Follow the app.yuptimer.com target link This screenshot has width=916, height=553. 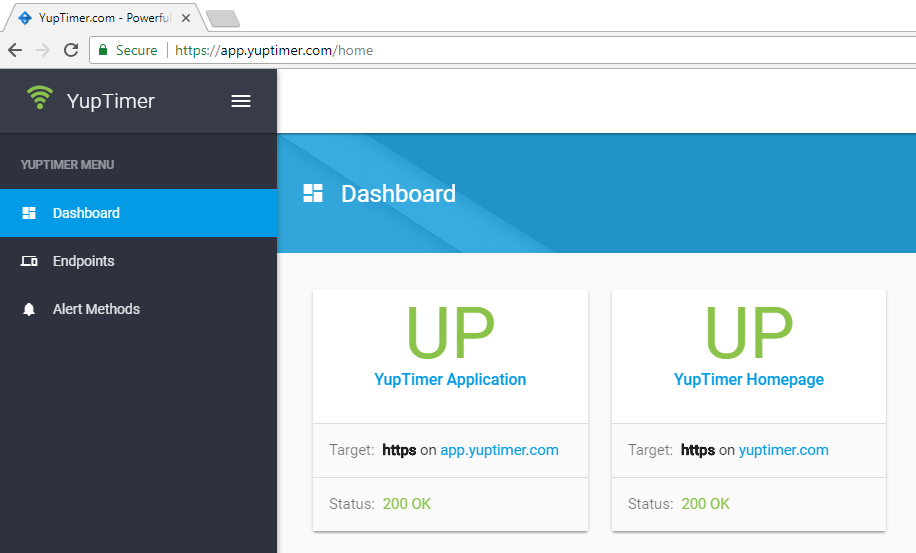coord(499,450)
